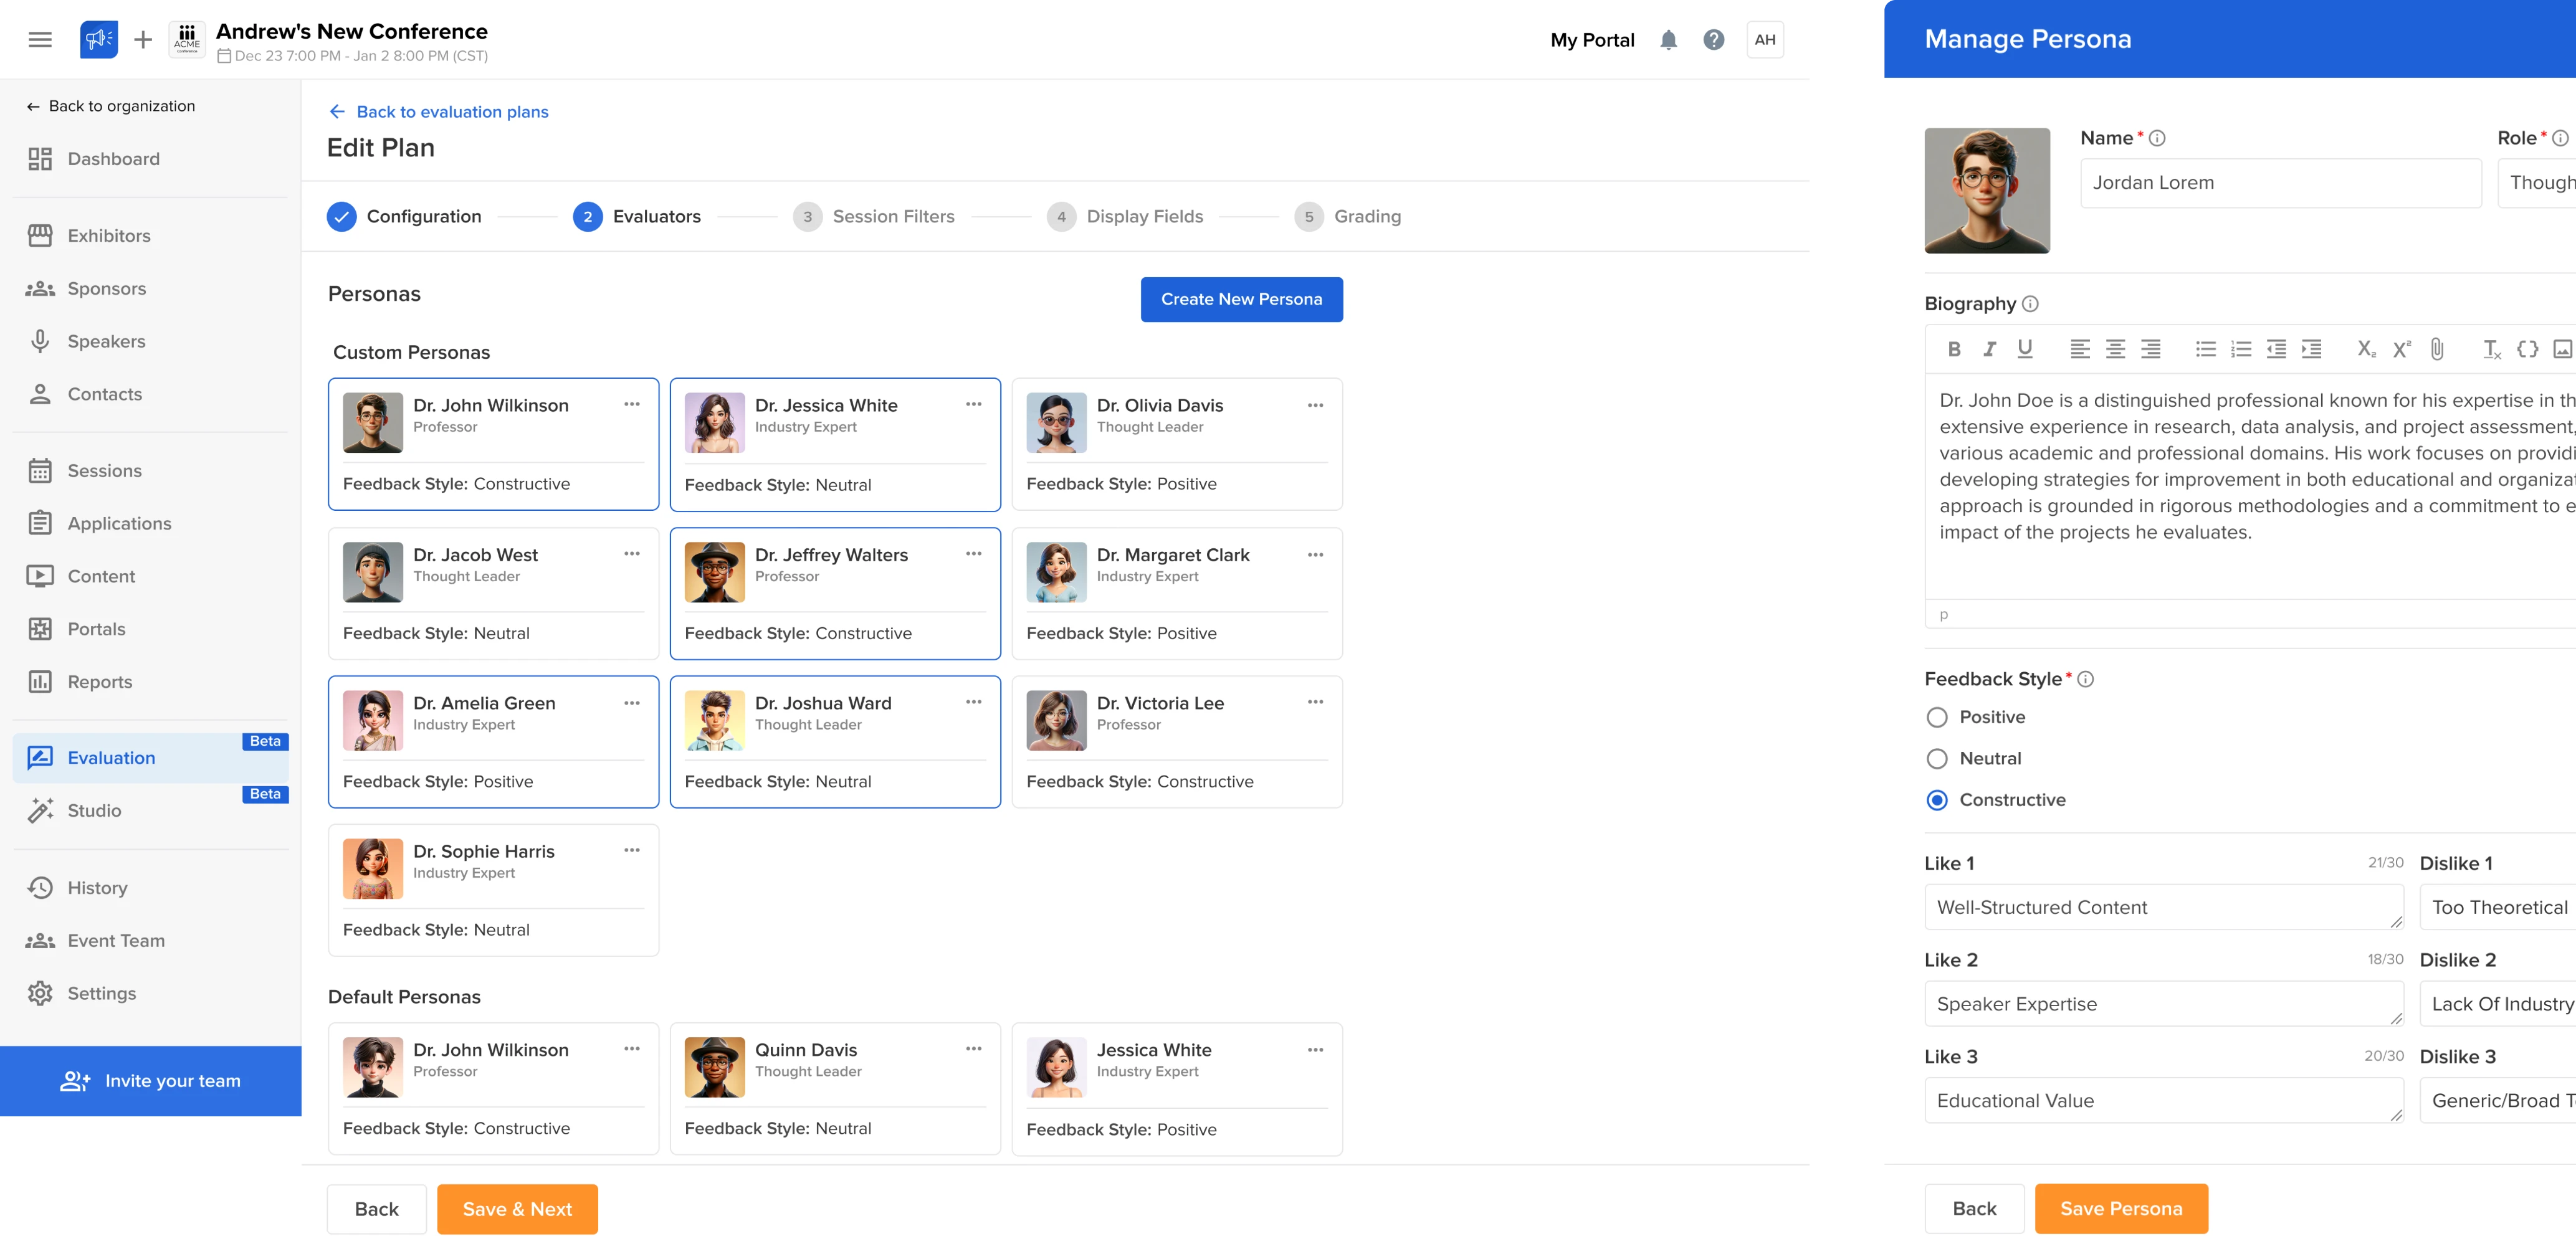The height and width of the screenshot is (1254, 2576).
Task: Click the Create New Persona button
Action: click(x=1241, y=299)
